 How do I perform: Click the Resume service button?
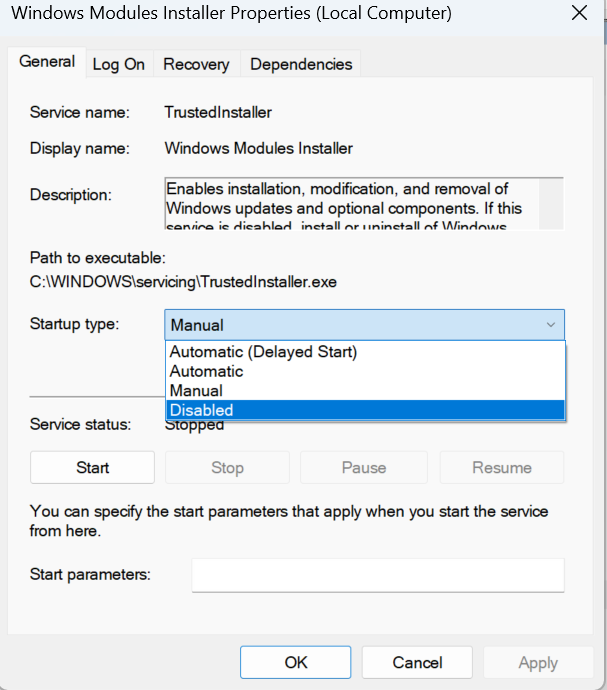tap(502, 467)
